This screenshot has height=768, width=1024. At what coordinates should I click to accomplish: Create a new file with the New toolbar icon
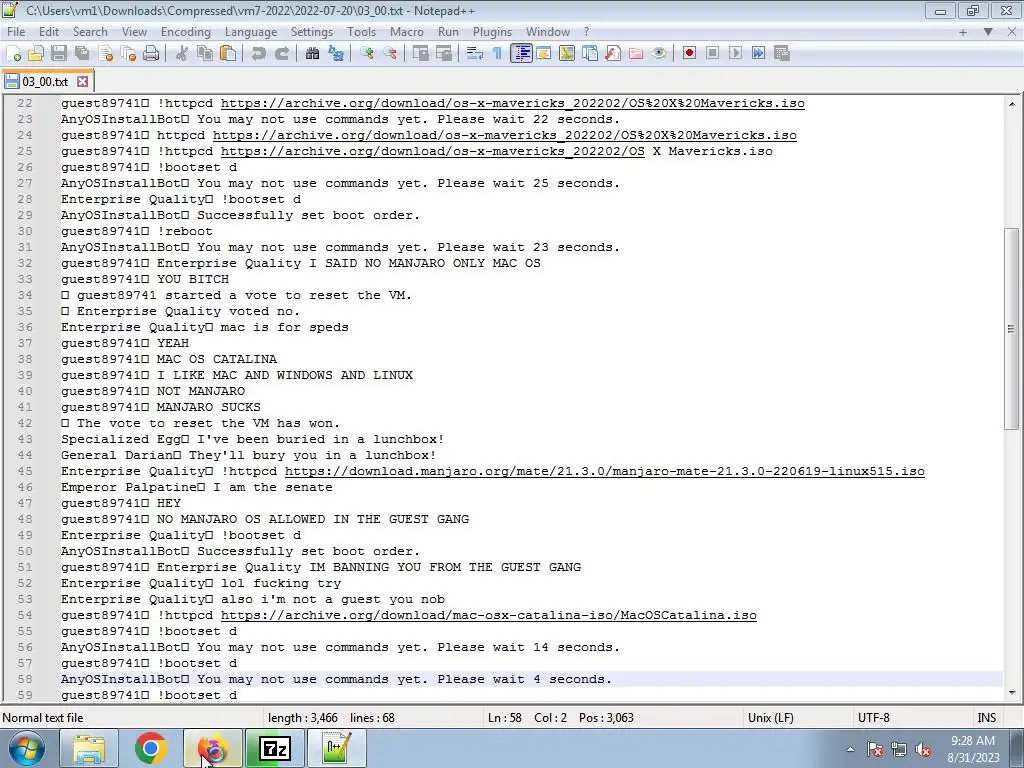click(x=13, y=54)
